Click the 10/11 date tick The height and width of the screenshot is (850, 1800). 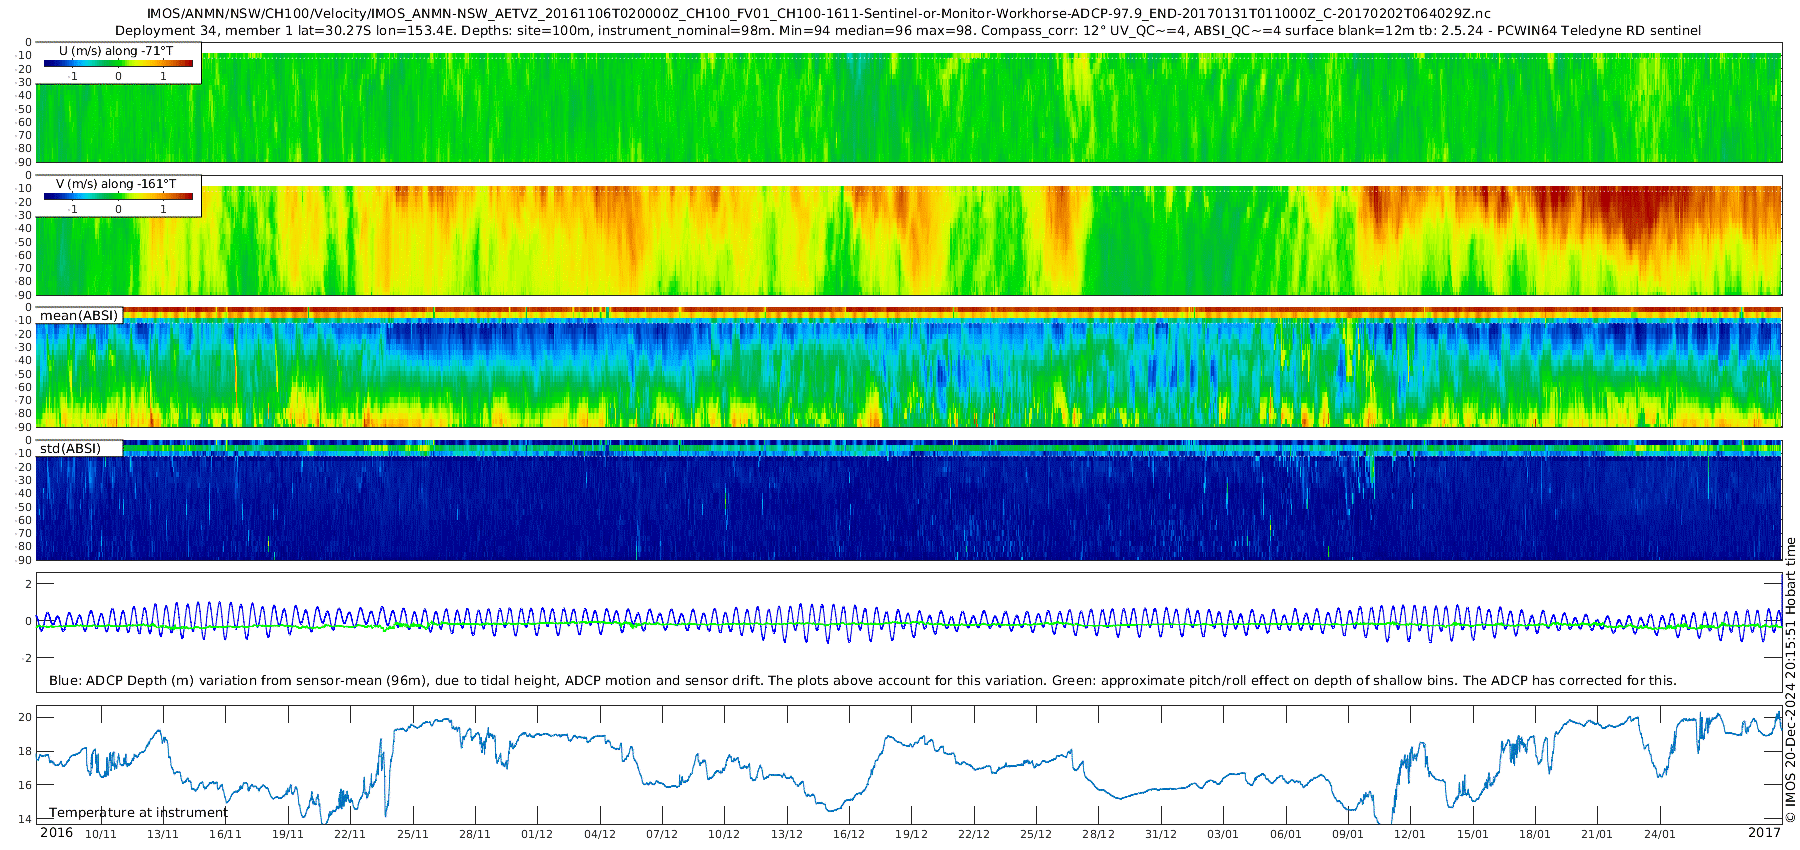click(x=100, y=834)
